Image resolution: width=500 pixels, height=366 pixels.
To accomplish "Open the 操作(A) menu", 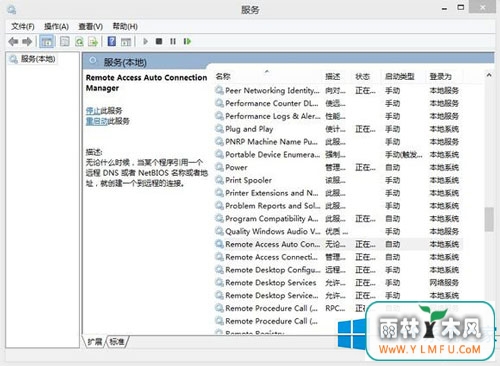I will pos(56,26).
